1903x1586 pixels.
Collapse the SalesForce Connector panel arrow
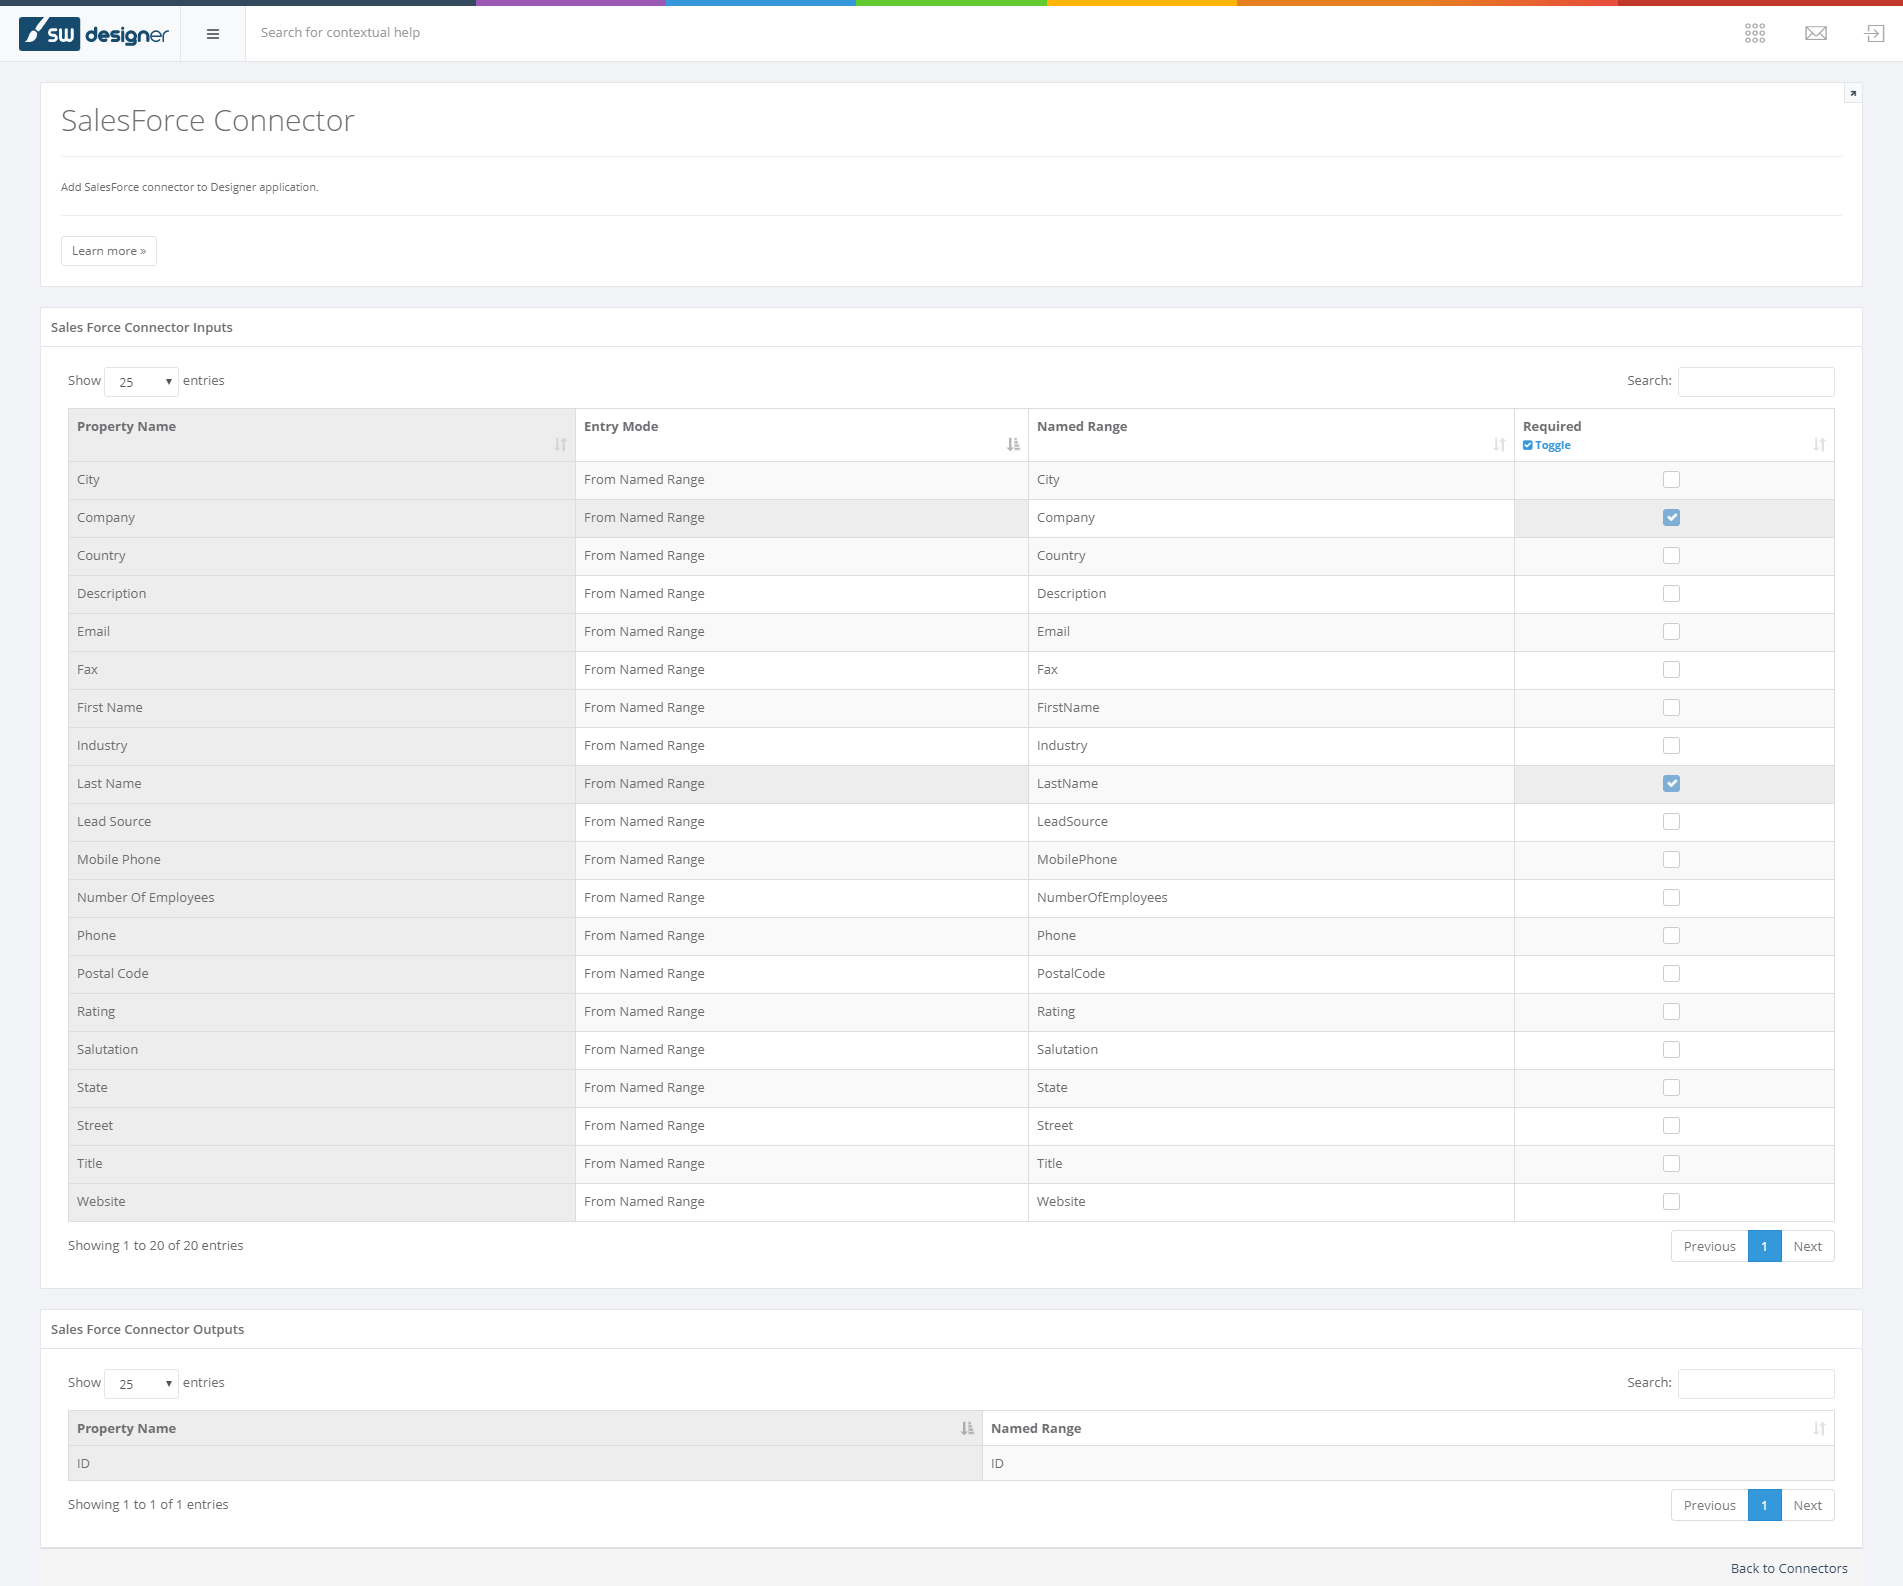[1852, 93]
